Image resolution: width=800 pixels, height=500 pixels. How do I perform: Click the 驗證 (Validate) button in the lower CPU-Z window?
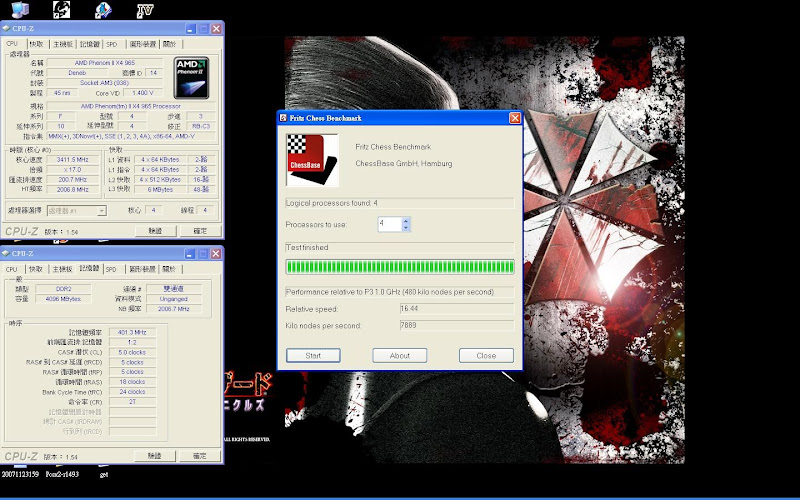155,456
